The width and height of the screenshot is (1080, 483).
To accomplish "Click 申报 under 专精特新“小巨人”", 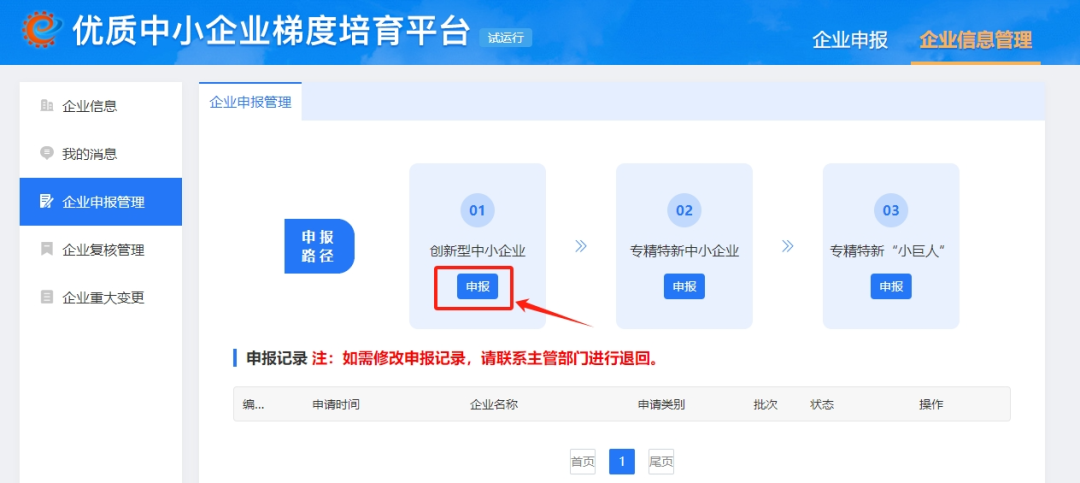I will pyautogui.click(x=891, y=287).
